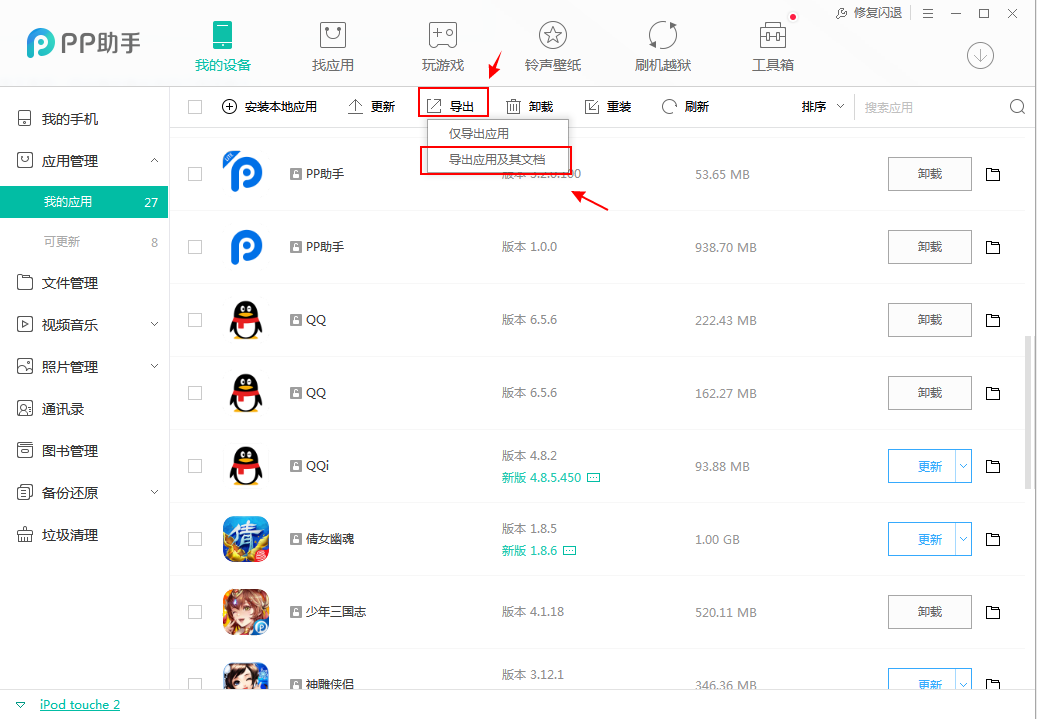Open the 刷机越狱 jailbreak tool
The height and width of the screenshot is (719, 1037).
(x=662, y=45)
